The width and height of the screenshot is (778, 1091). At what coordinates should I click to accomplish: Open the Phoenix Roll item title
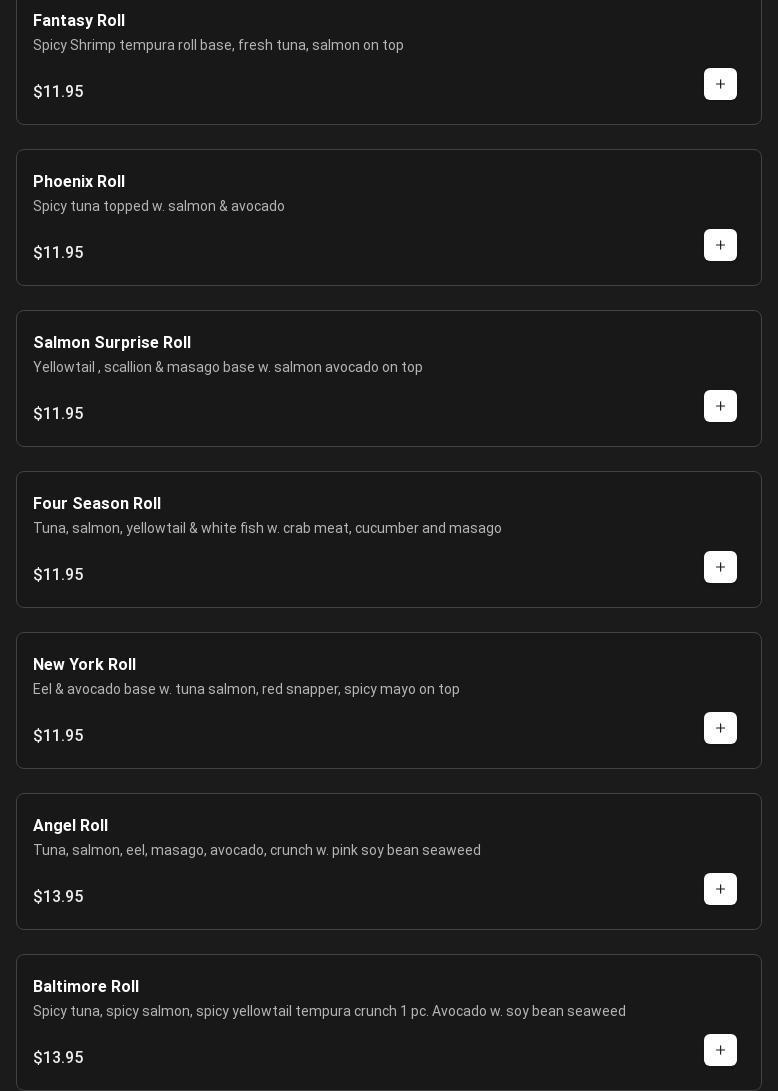click(79, 181)
